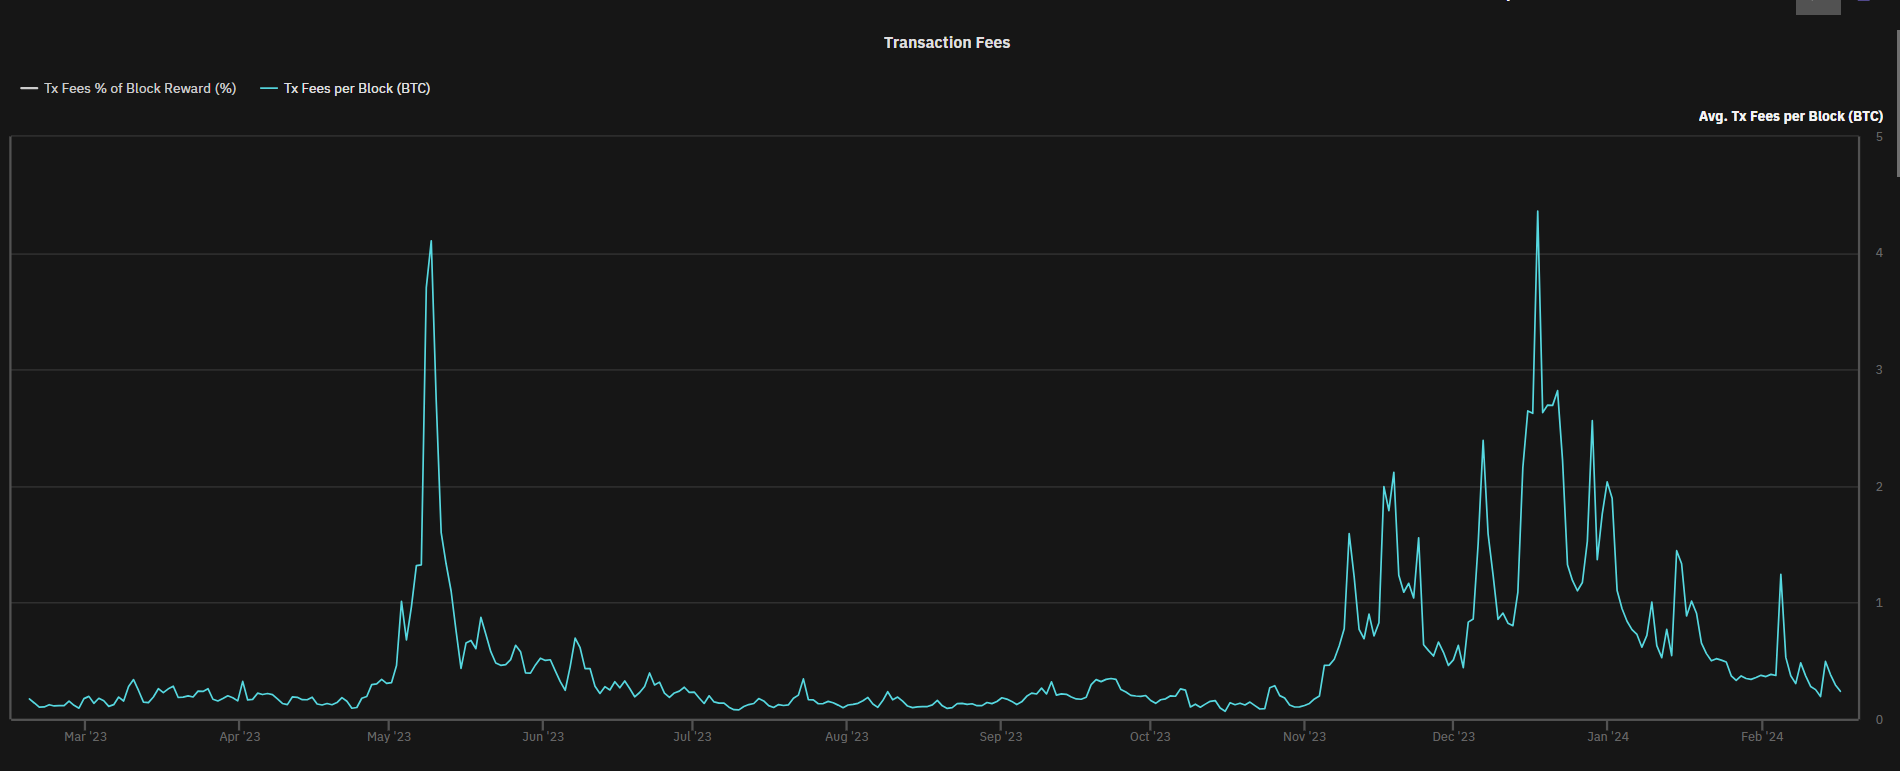Click the May '23 x-axis label

[389, 737]
